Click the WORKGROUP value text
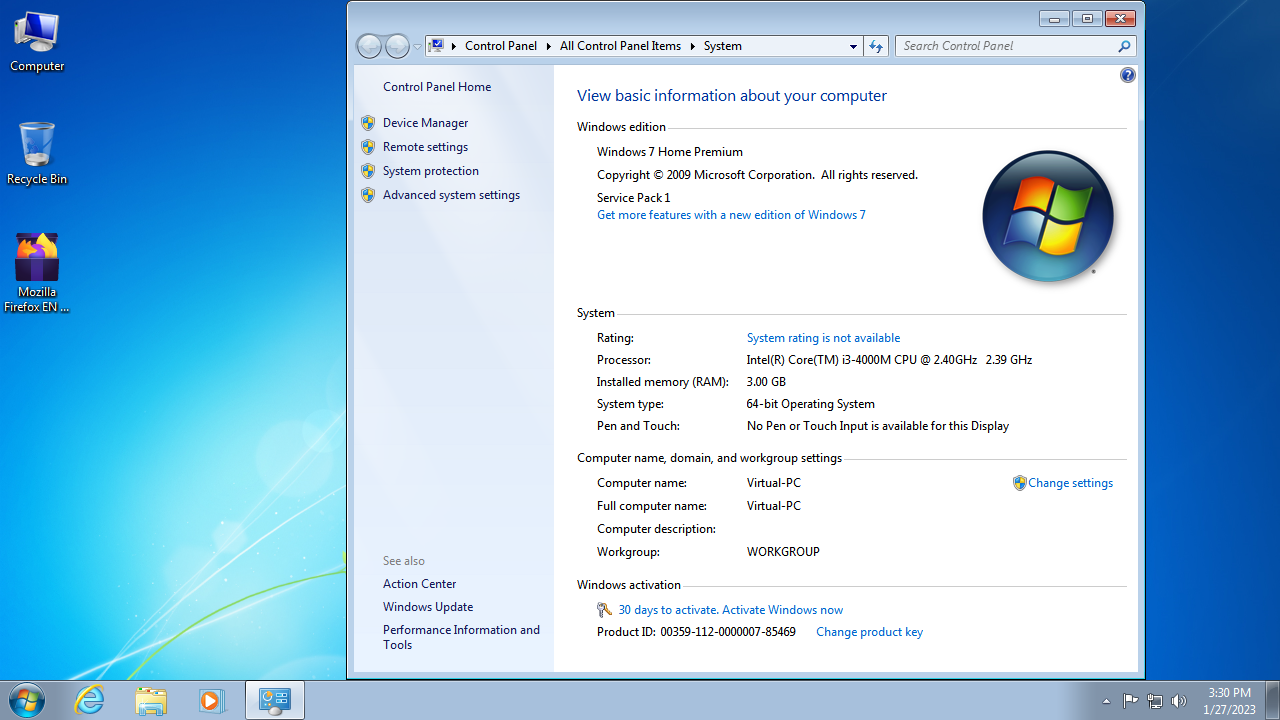This screenshot has width=1280, height=720. tap(783, 552)
